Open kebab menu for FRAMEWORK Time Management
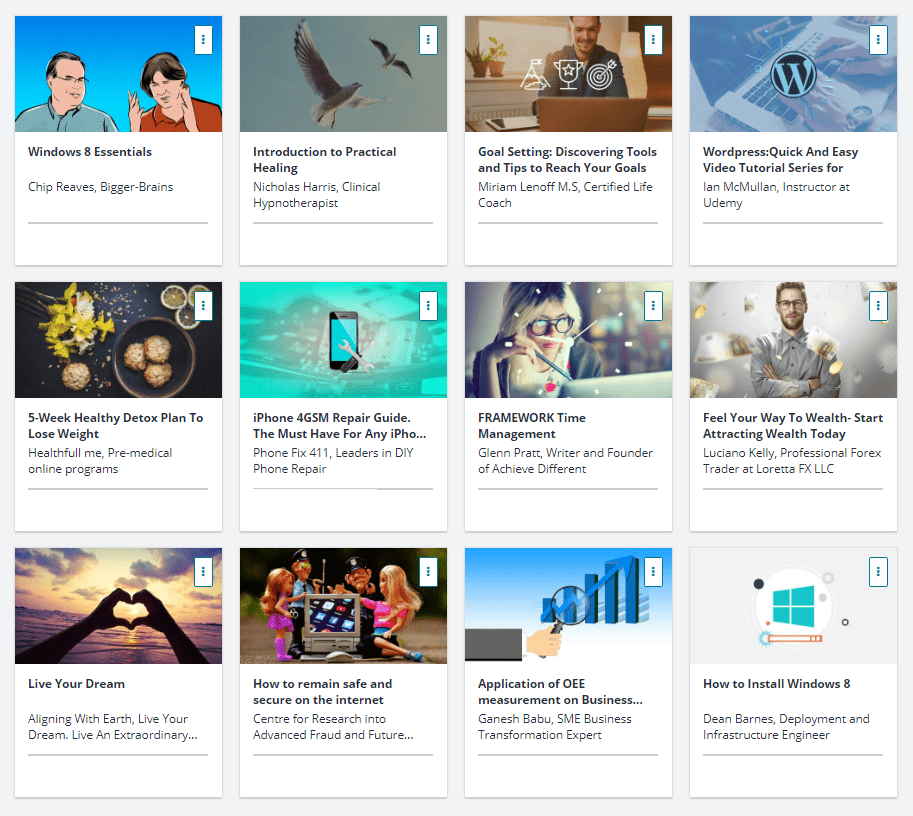This screenshot has width=913, height=816. (653, 306)
